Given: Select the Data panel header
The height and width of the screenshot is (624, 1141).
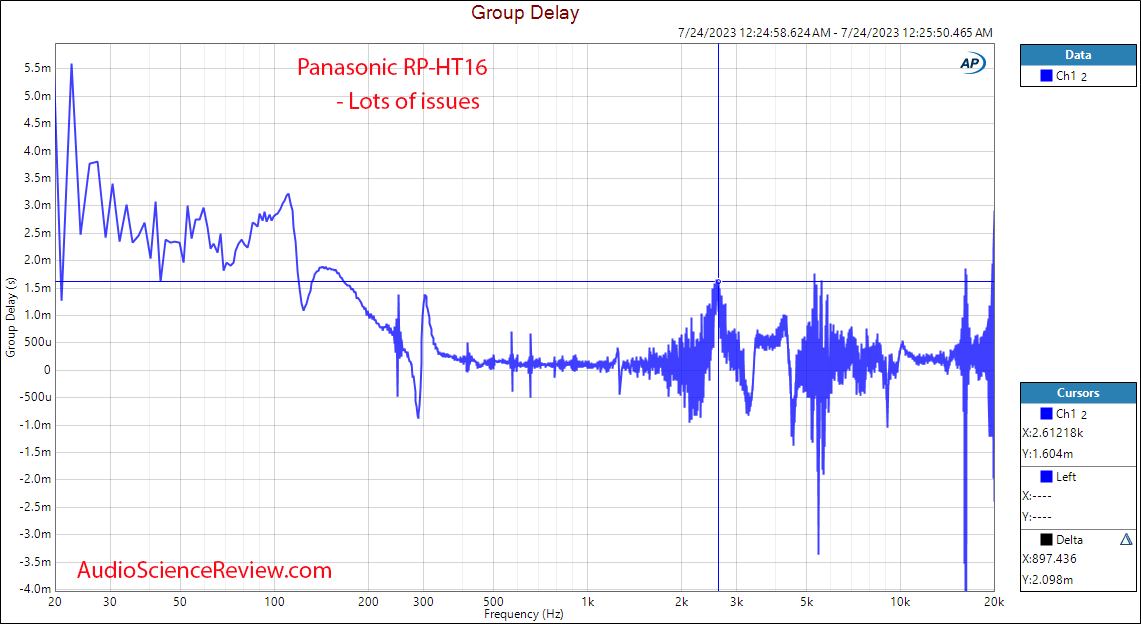Looking at the screenshot, I should 1078,55.
